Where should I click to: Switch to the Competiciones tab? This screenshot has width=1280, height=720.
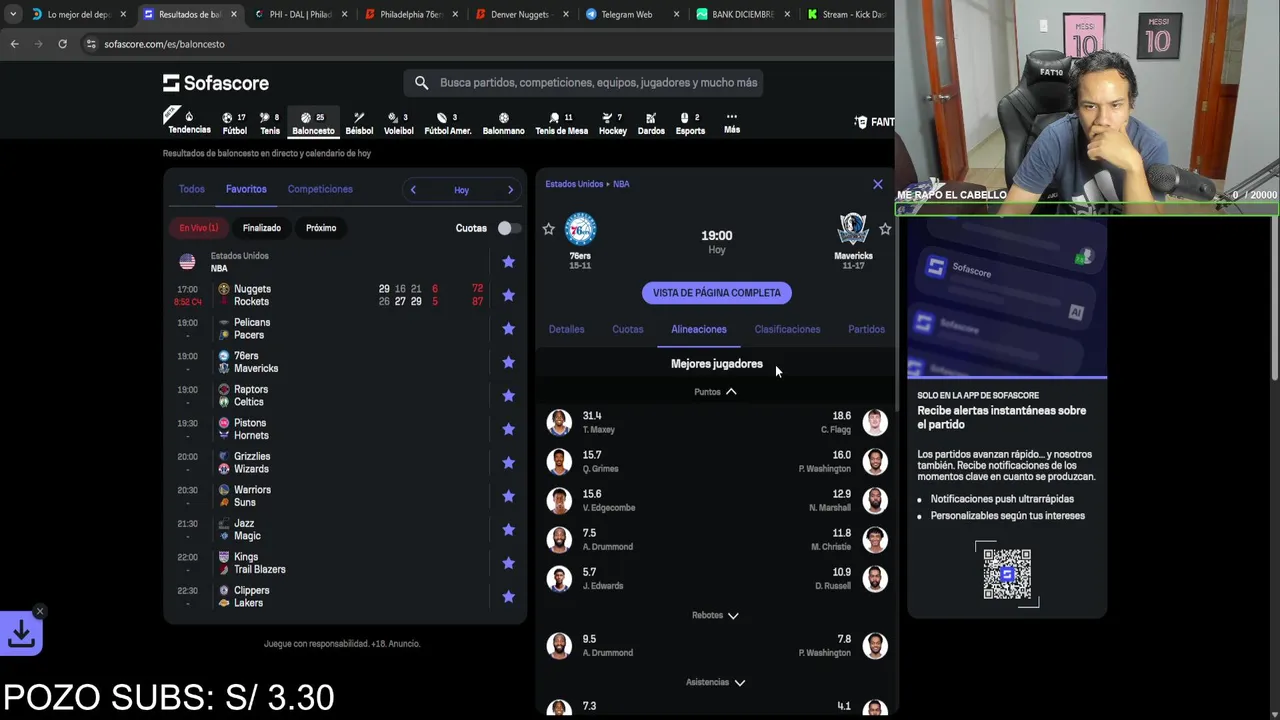click(x=320, y=189)
